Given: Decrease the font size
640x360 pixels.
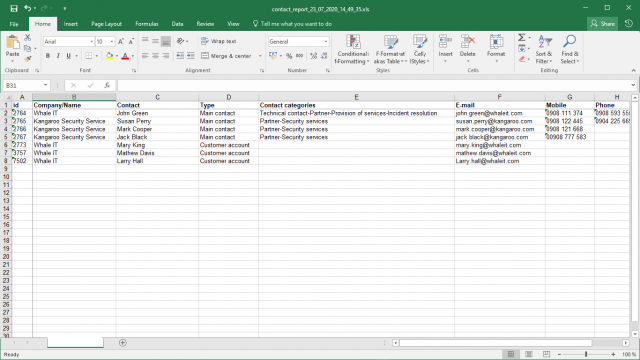Looking at the screenshot, I should click(131, 42).
